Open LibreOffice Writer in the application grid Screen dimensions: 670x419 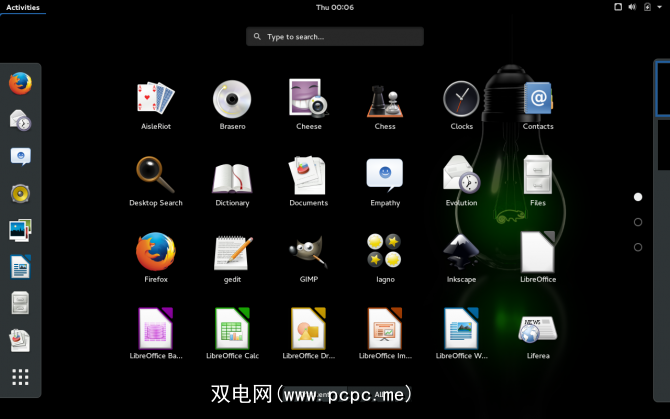461,334
